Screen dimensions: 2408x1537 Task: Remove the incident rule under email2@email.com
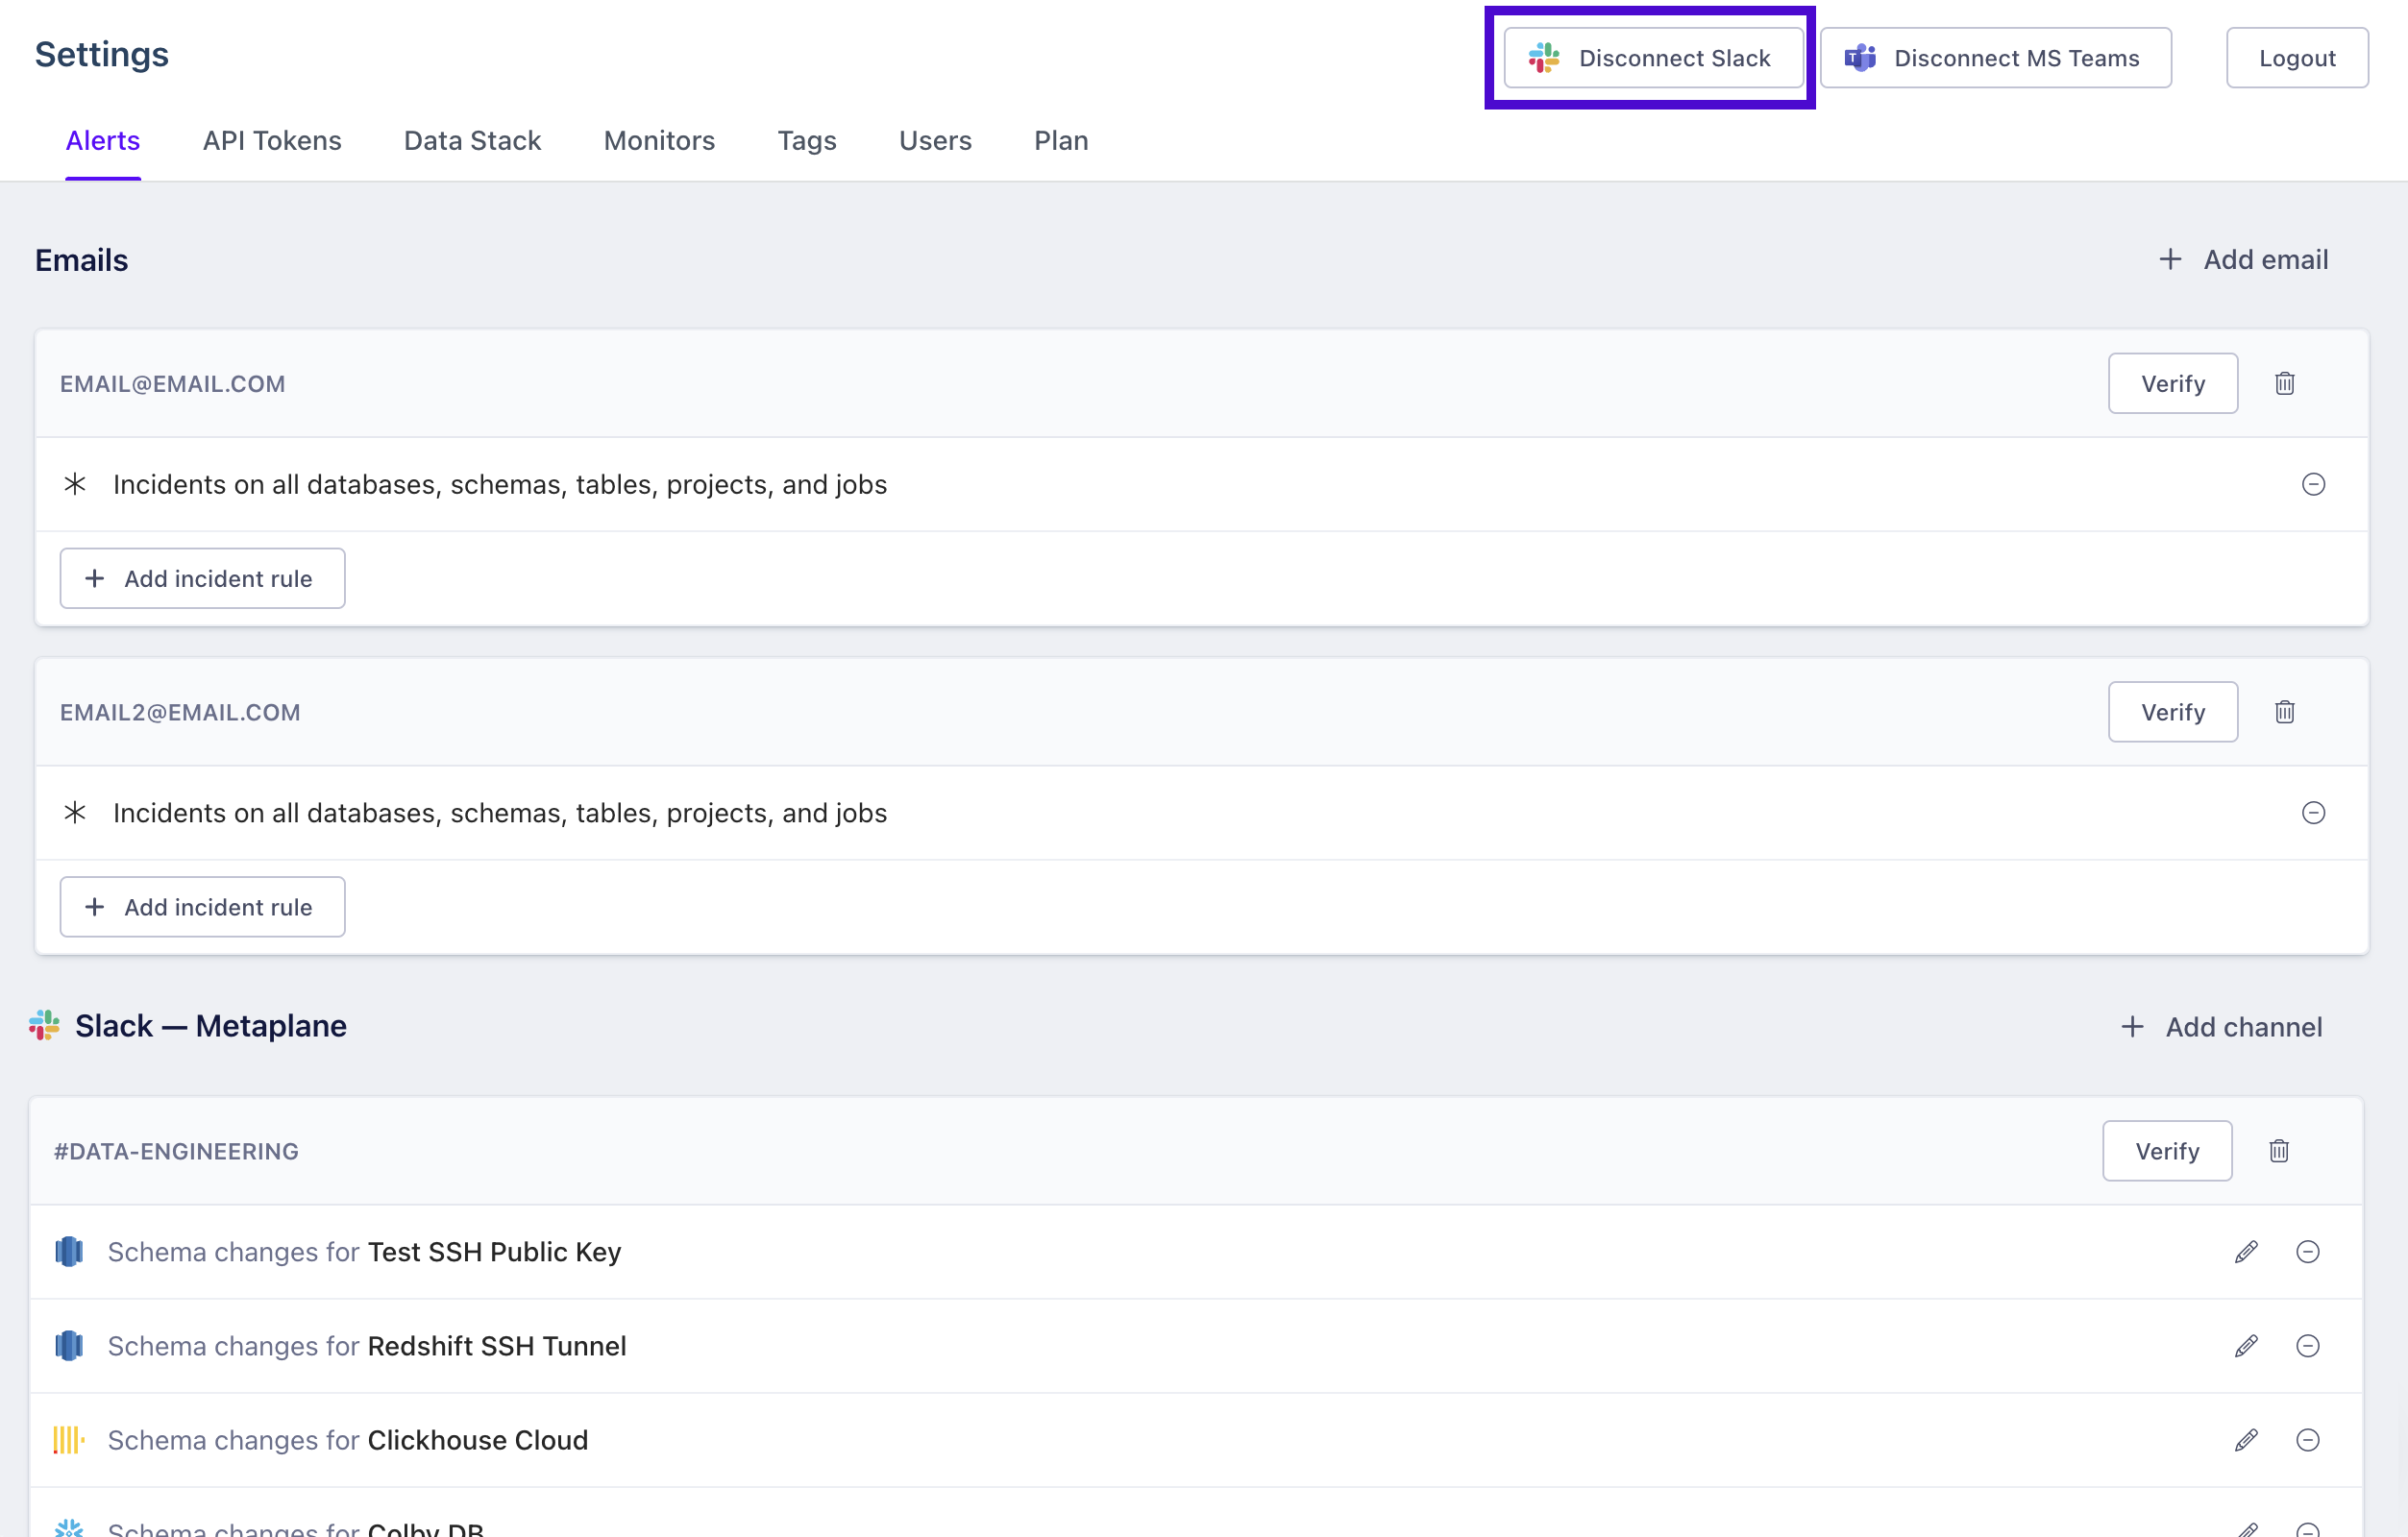point(2313,813)
